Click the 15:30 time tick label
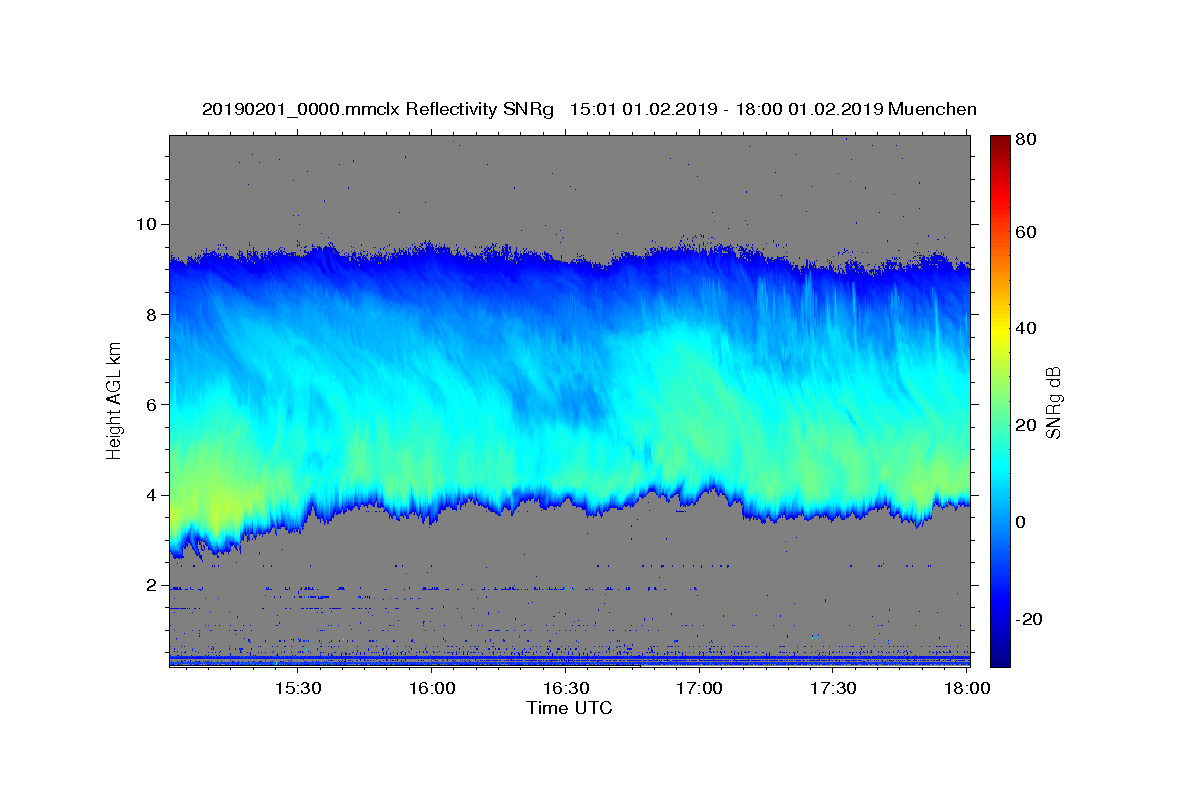Image resolution: width=1200 pixels, height=800 pixels. (298, 689)
